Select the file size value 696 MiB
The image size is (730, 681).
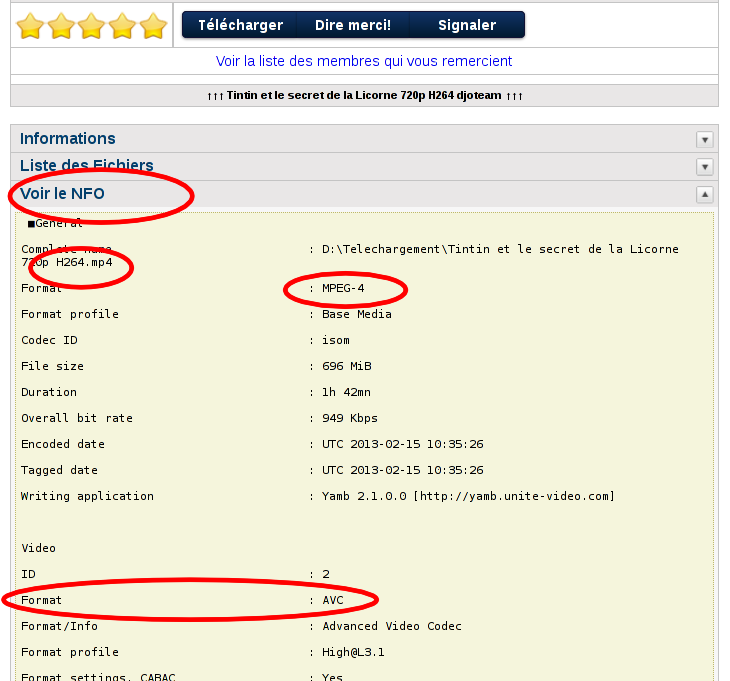pyautogui.click(x=347, y=366)
